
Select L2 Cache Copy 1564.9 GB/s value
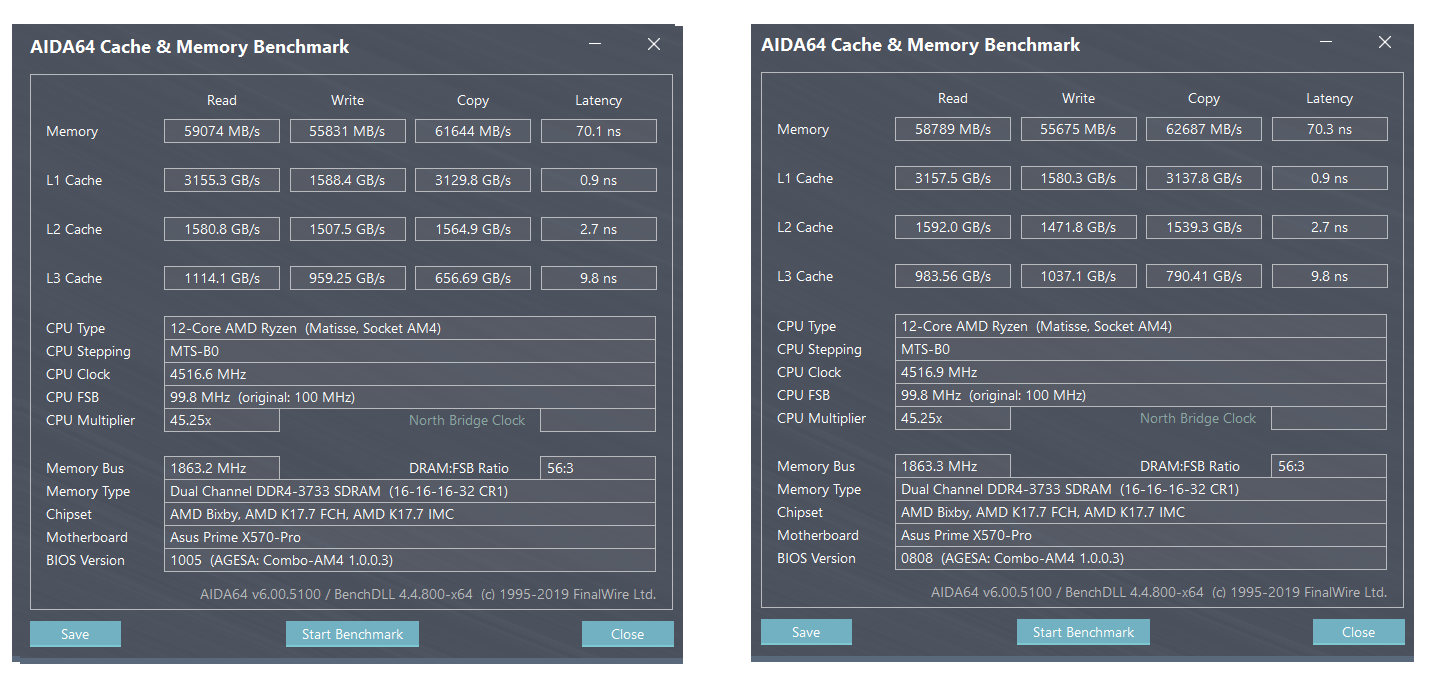coord(473,229)
